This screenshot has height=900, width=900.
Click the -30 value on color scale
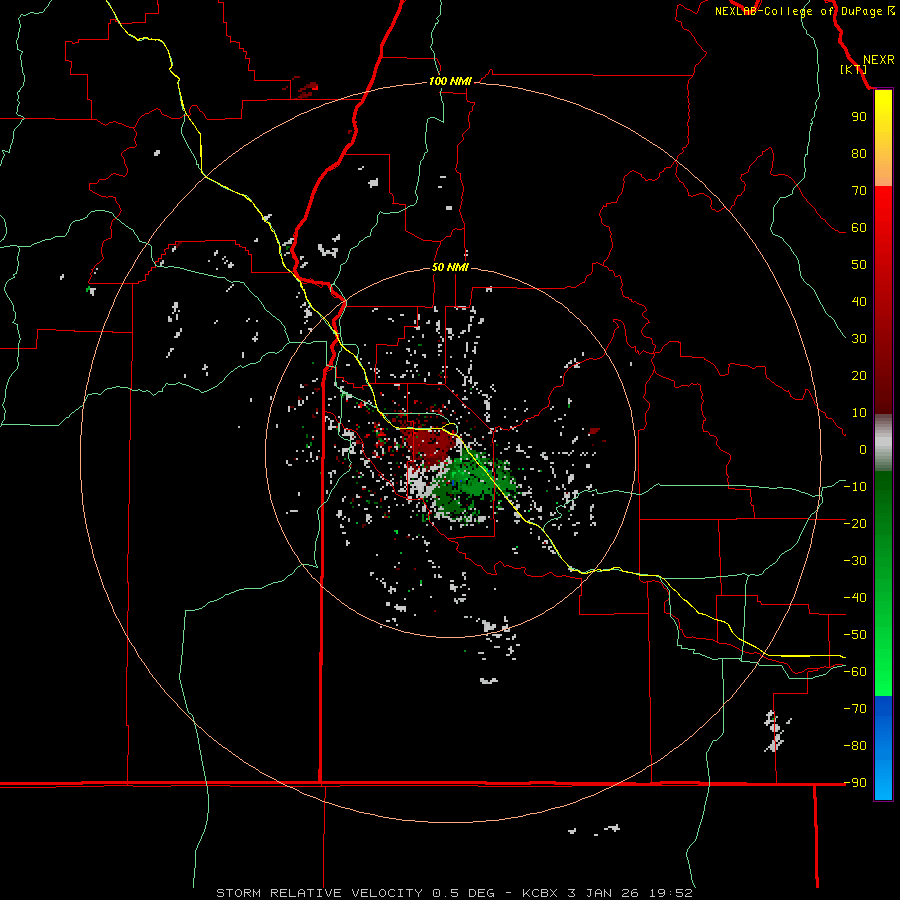855,561
